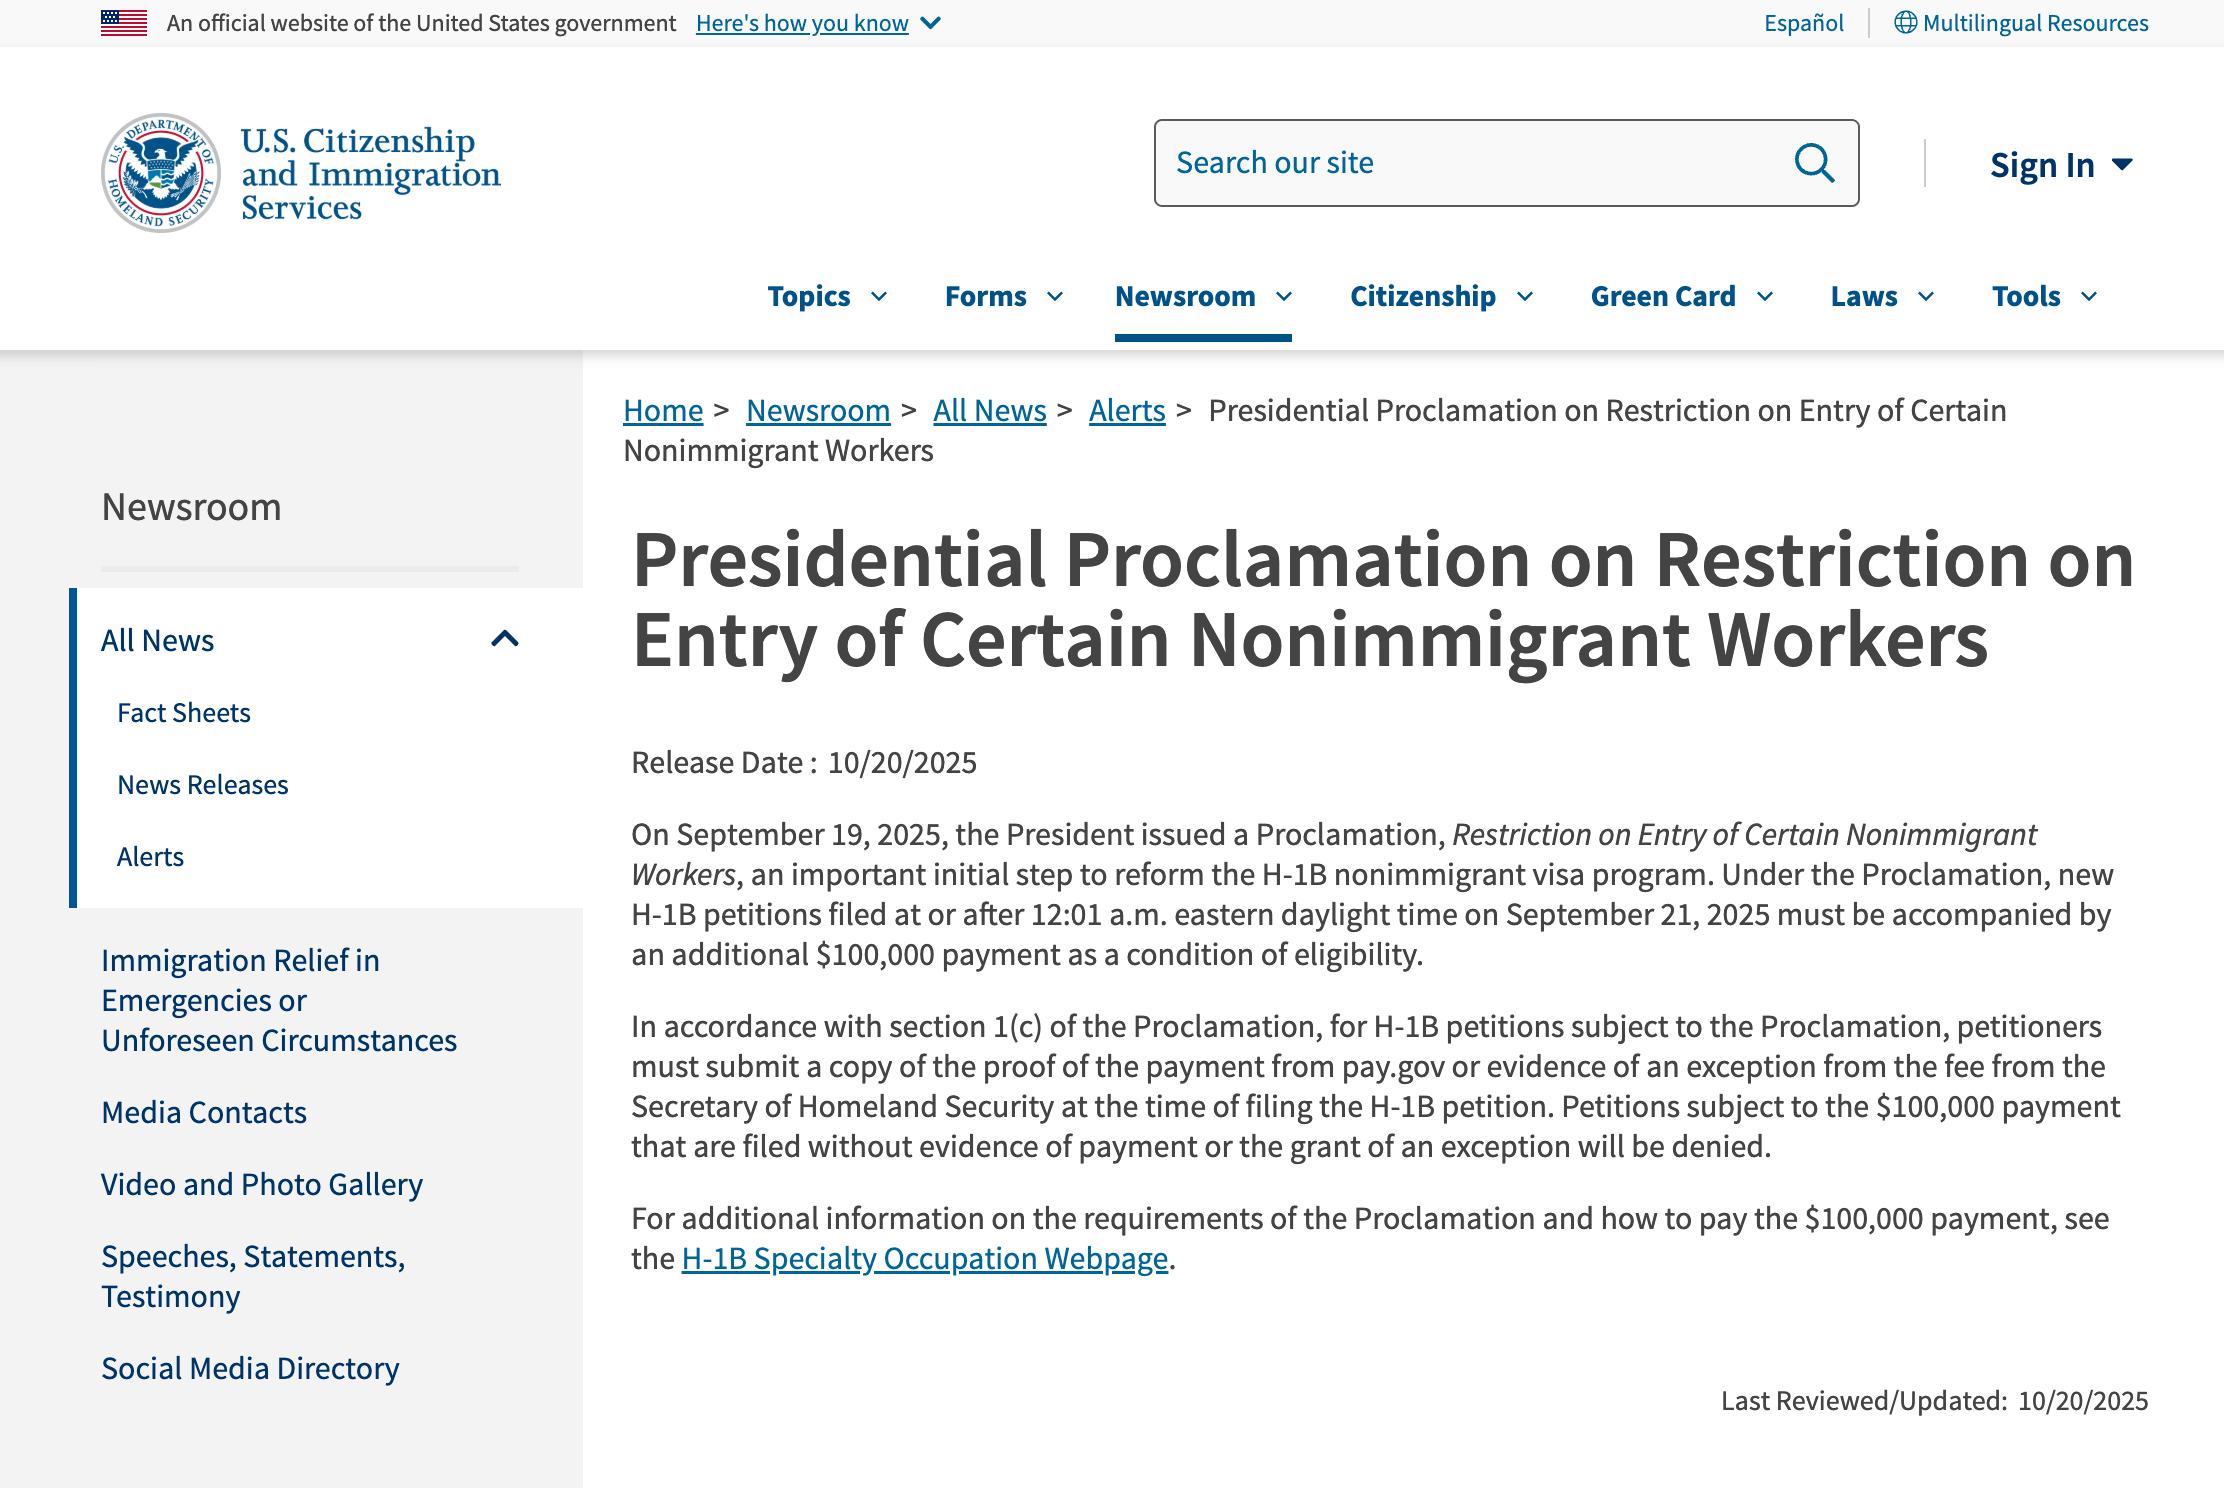Switch language via Español link
Image resolution: width=2224 pixels, height=1488 pixels.
pyautogui.click(x=1803, y=22)
